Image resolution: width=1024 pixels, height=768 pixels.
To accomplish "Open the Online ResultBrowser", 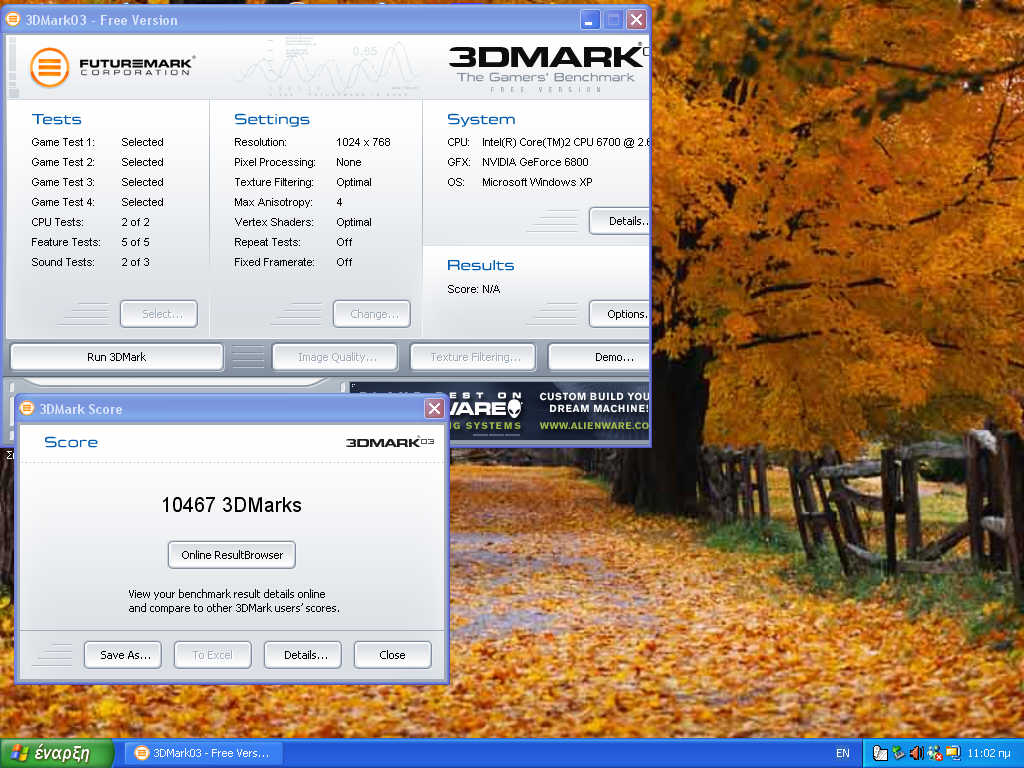I will coord(232,555).
